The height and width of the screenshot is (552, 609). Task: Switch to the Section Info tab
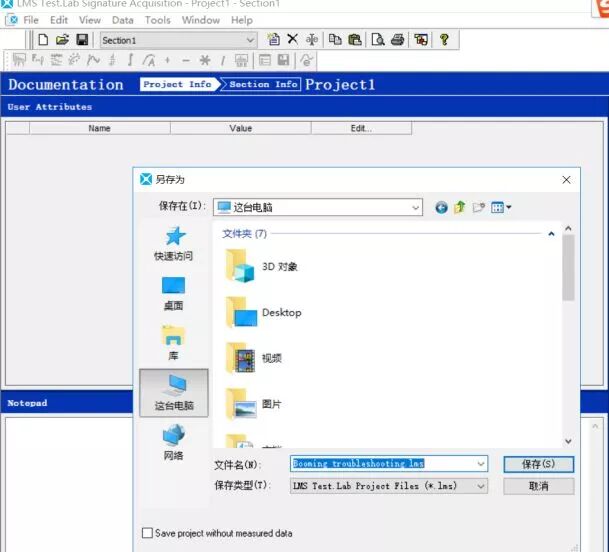(263, 84)
